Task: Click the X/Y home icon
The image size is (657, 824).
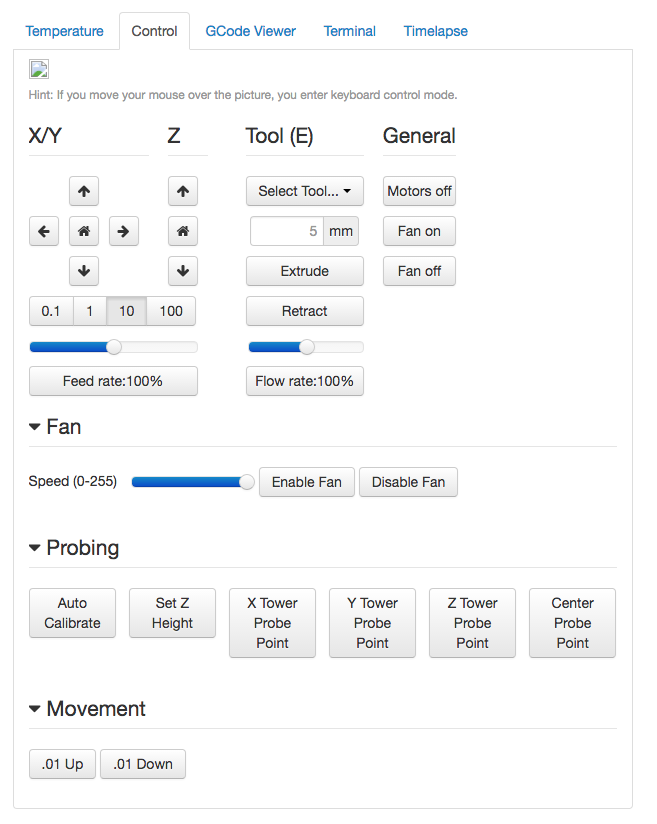Action: (84, 231)
